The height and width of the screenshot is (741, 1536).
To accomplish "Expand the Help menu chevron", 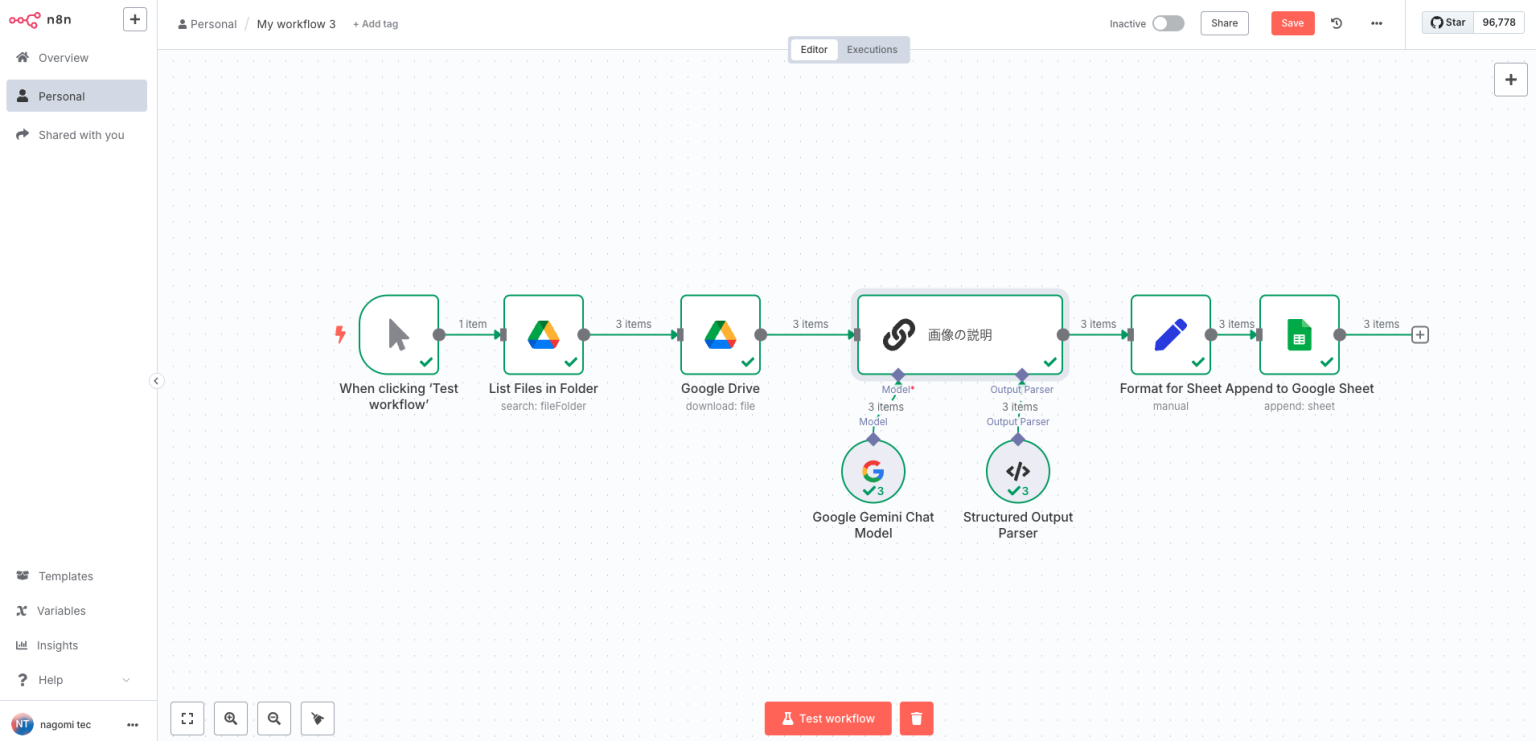I will tap(126, 680).
